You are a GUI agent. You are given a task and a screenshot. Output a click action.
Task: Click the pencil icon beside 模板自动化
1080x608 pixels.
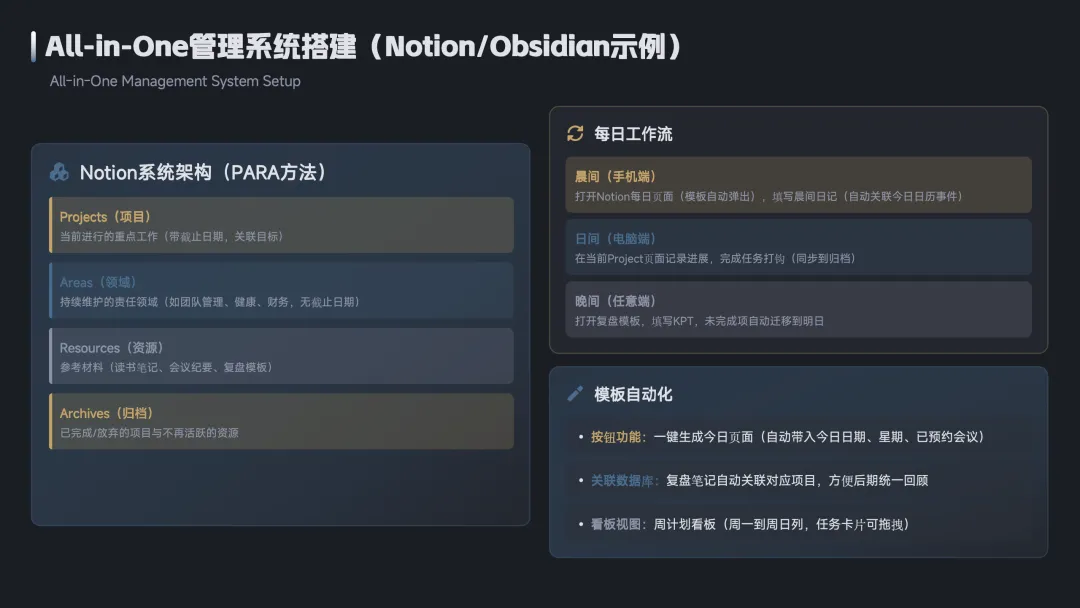click(575, 394)
